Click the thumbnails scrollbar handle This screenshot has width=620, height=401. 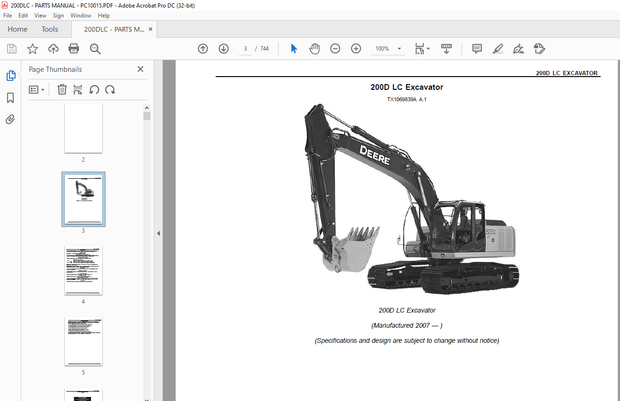coord(147,116)
